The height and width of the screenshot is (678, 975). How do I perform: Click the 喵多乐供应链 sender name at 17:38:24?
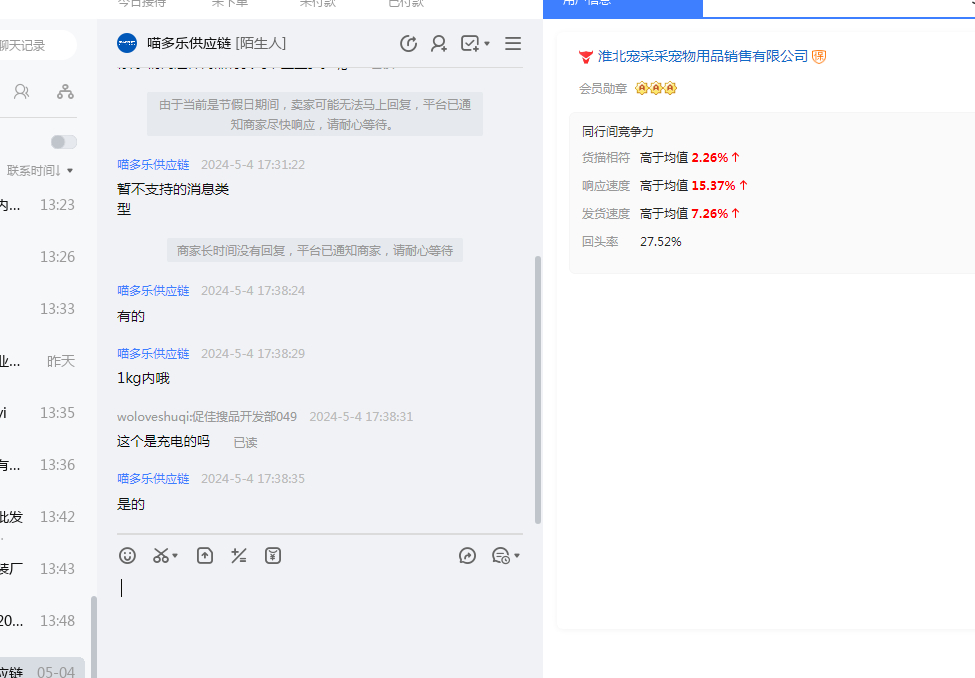click(x=153, y=291)
